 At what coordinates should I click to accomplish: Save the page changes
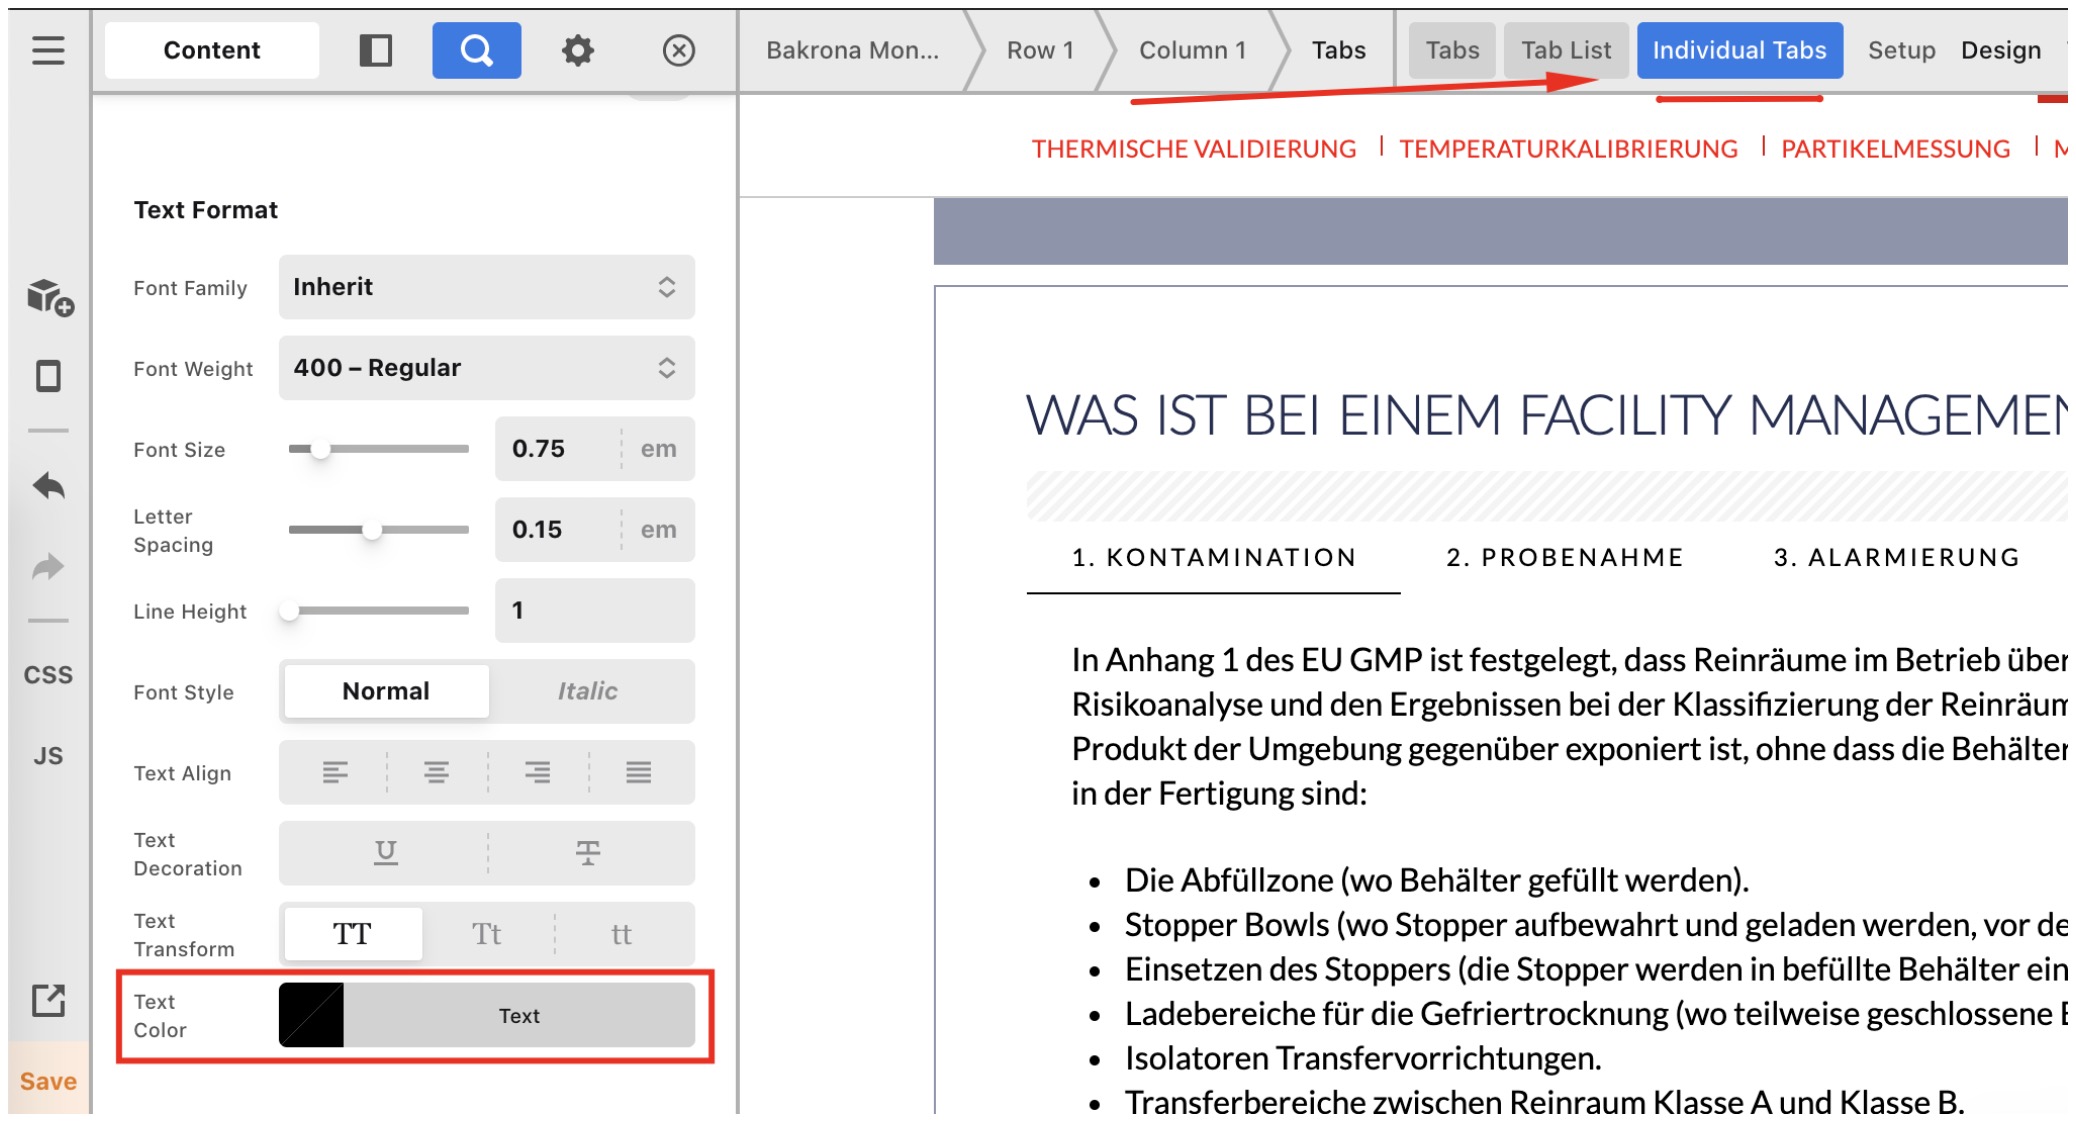tap(48, 1081)
